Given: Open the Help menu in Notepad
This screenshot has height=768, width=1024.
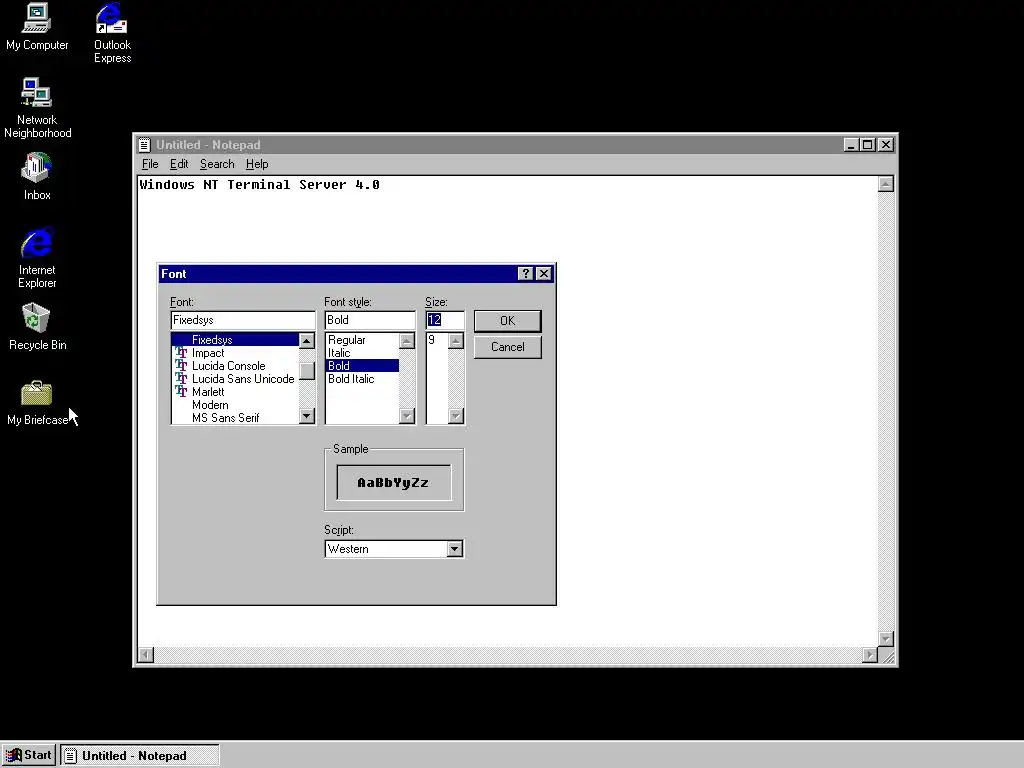Looking at the screenshot, I should [x=257, y=164].
